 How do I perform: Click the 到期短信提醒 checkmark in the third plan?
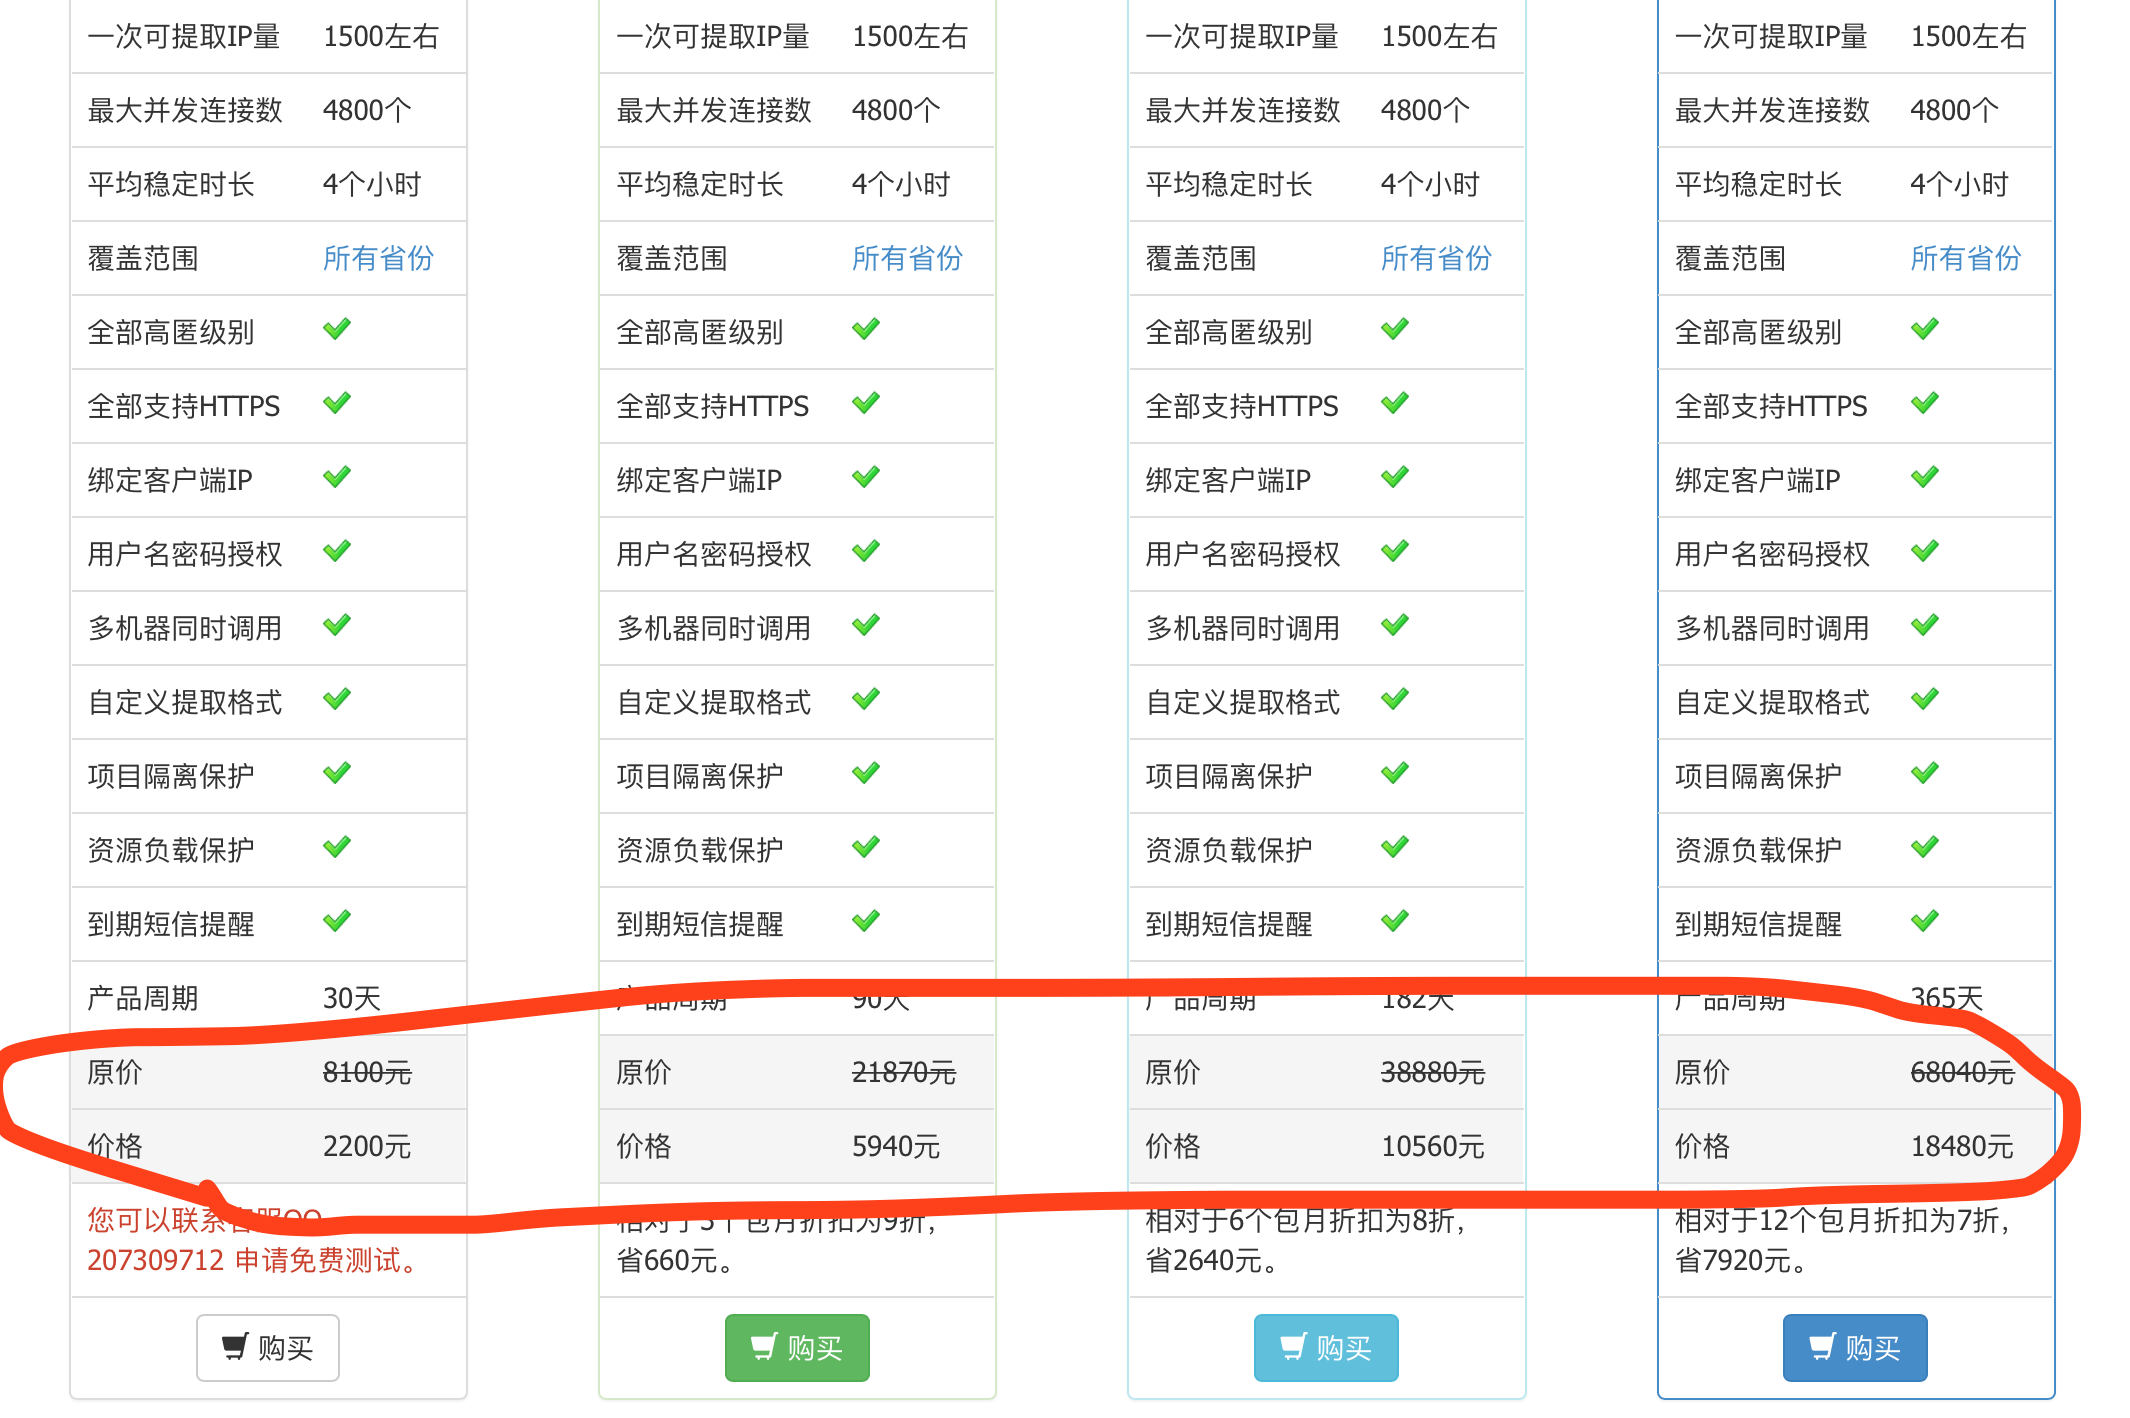coord(1395,921)
